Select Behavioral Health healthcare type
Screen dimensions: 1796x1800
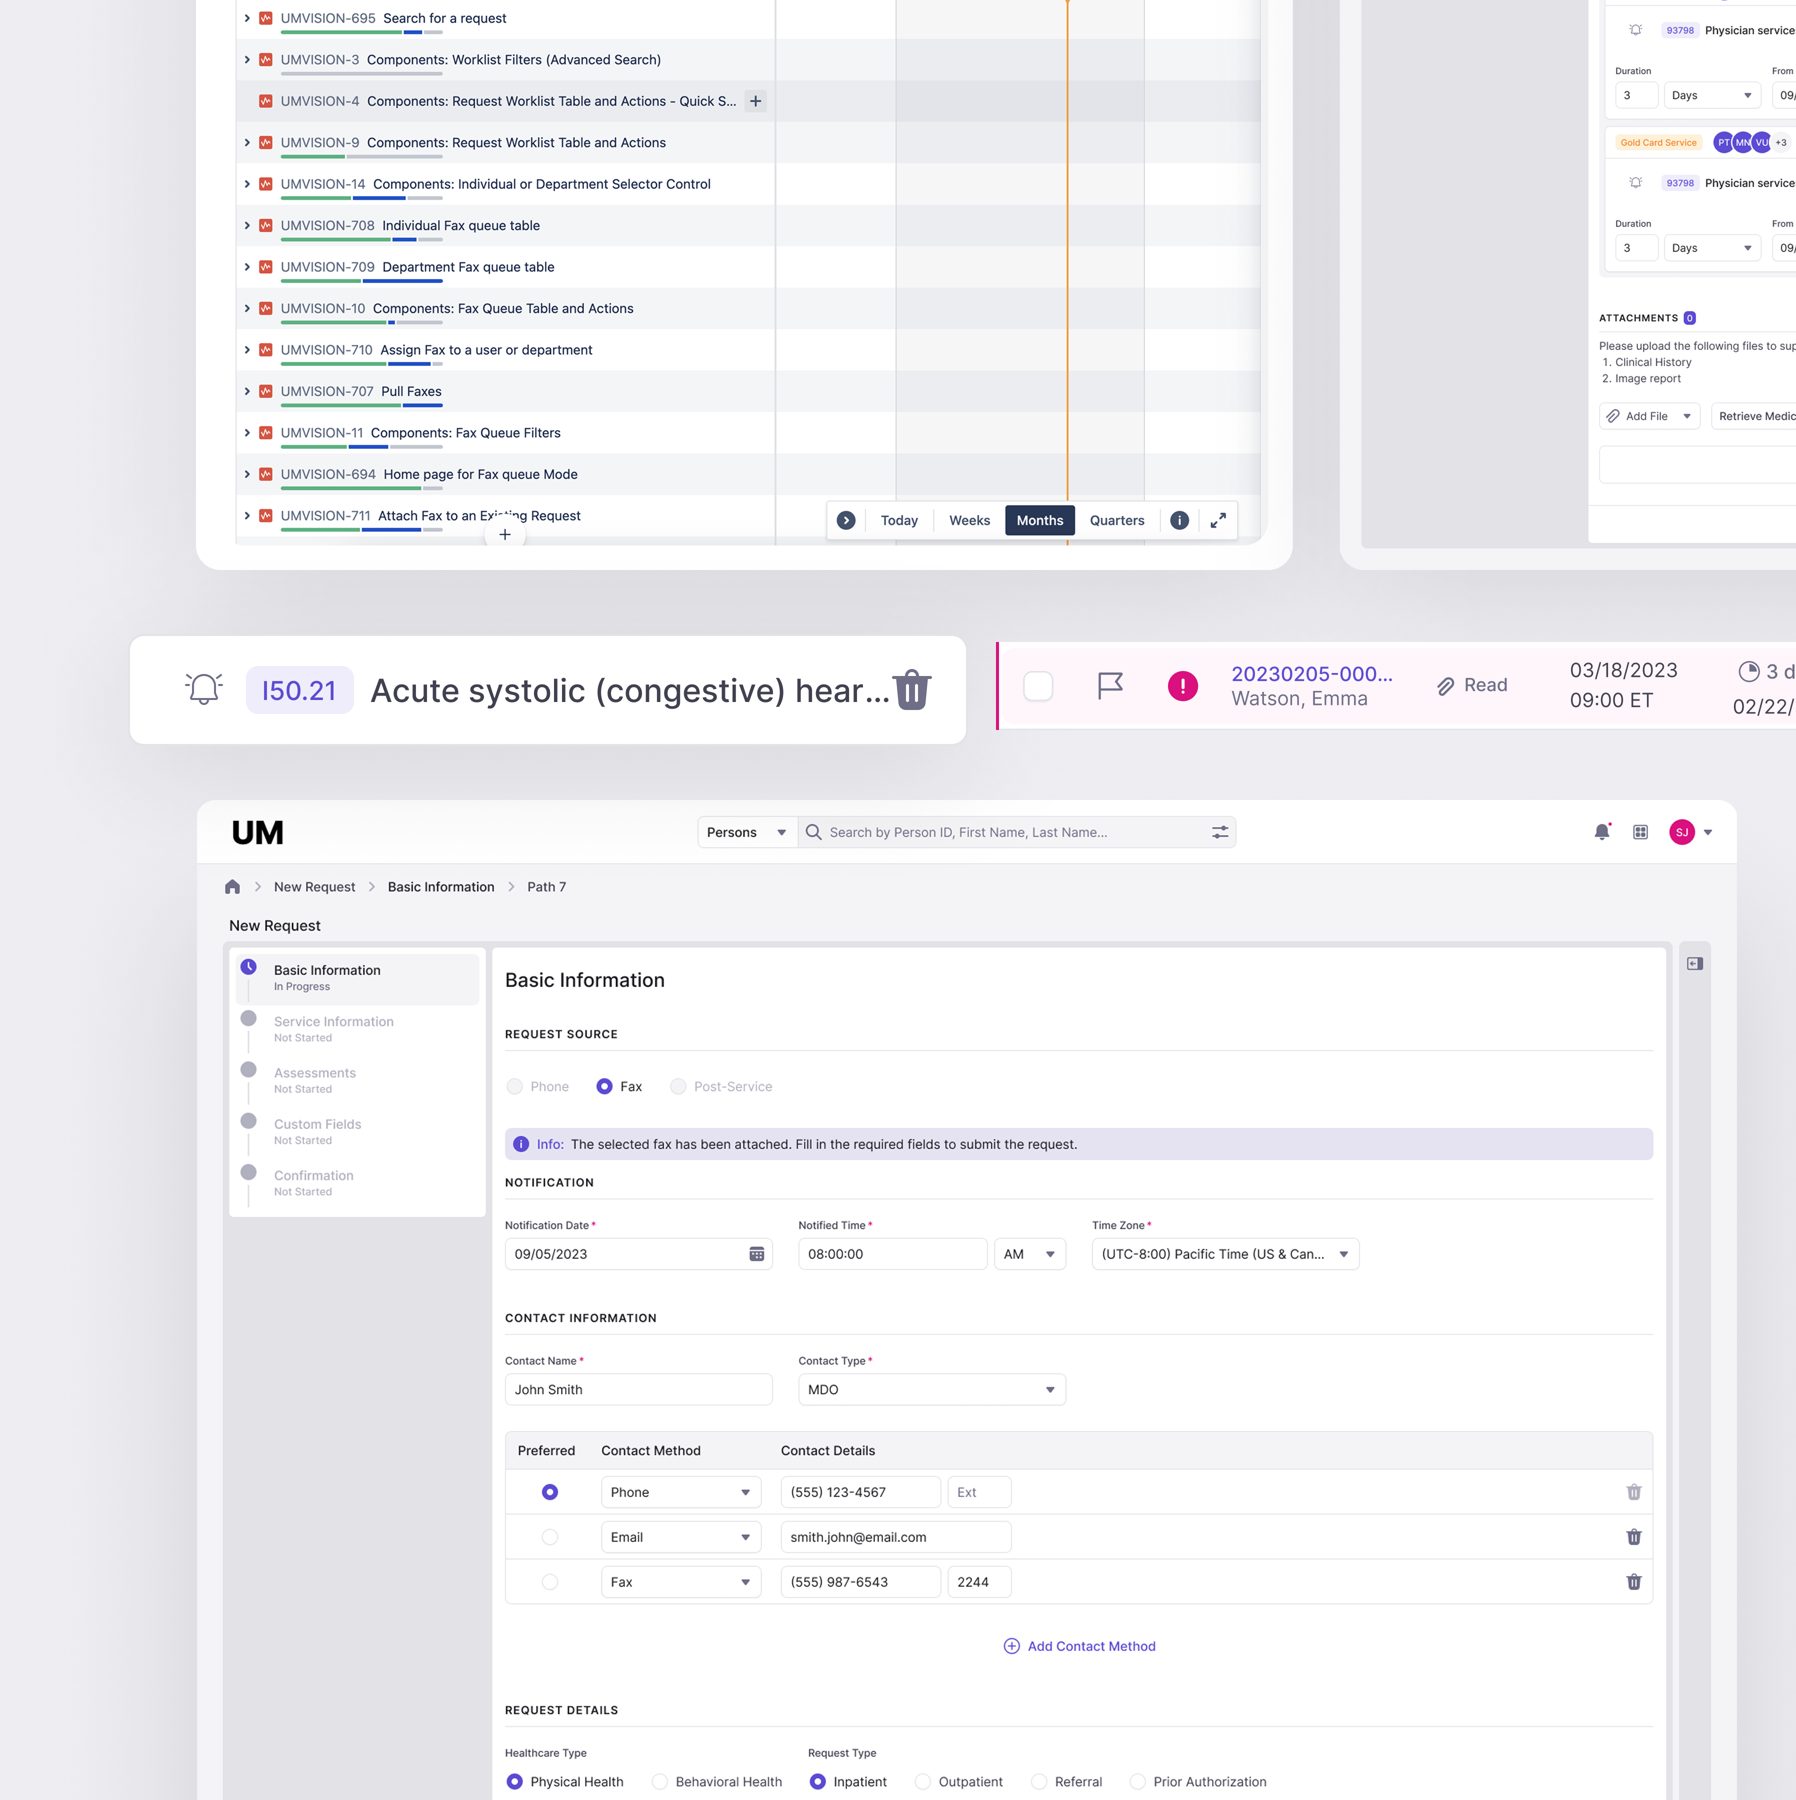click(x=660, y=1782)
